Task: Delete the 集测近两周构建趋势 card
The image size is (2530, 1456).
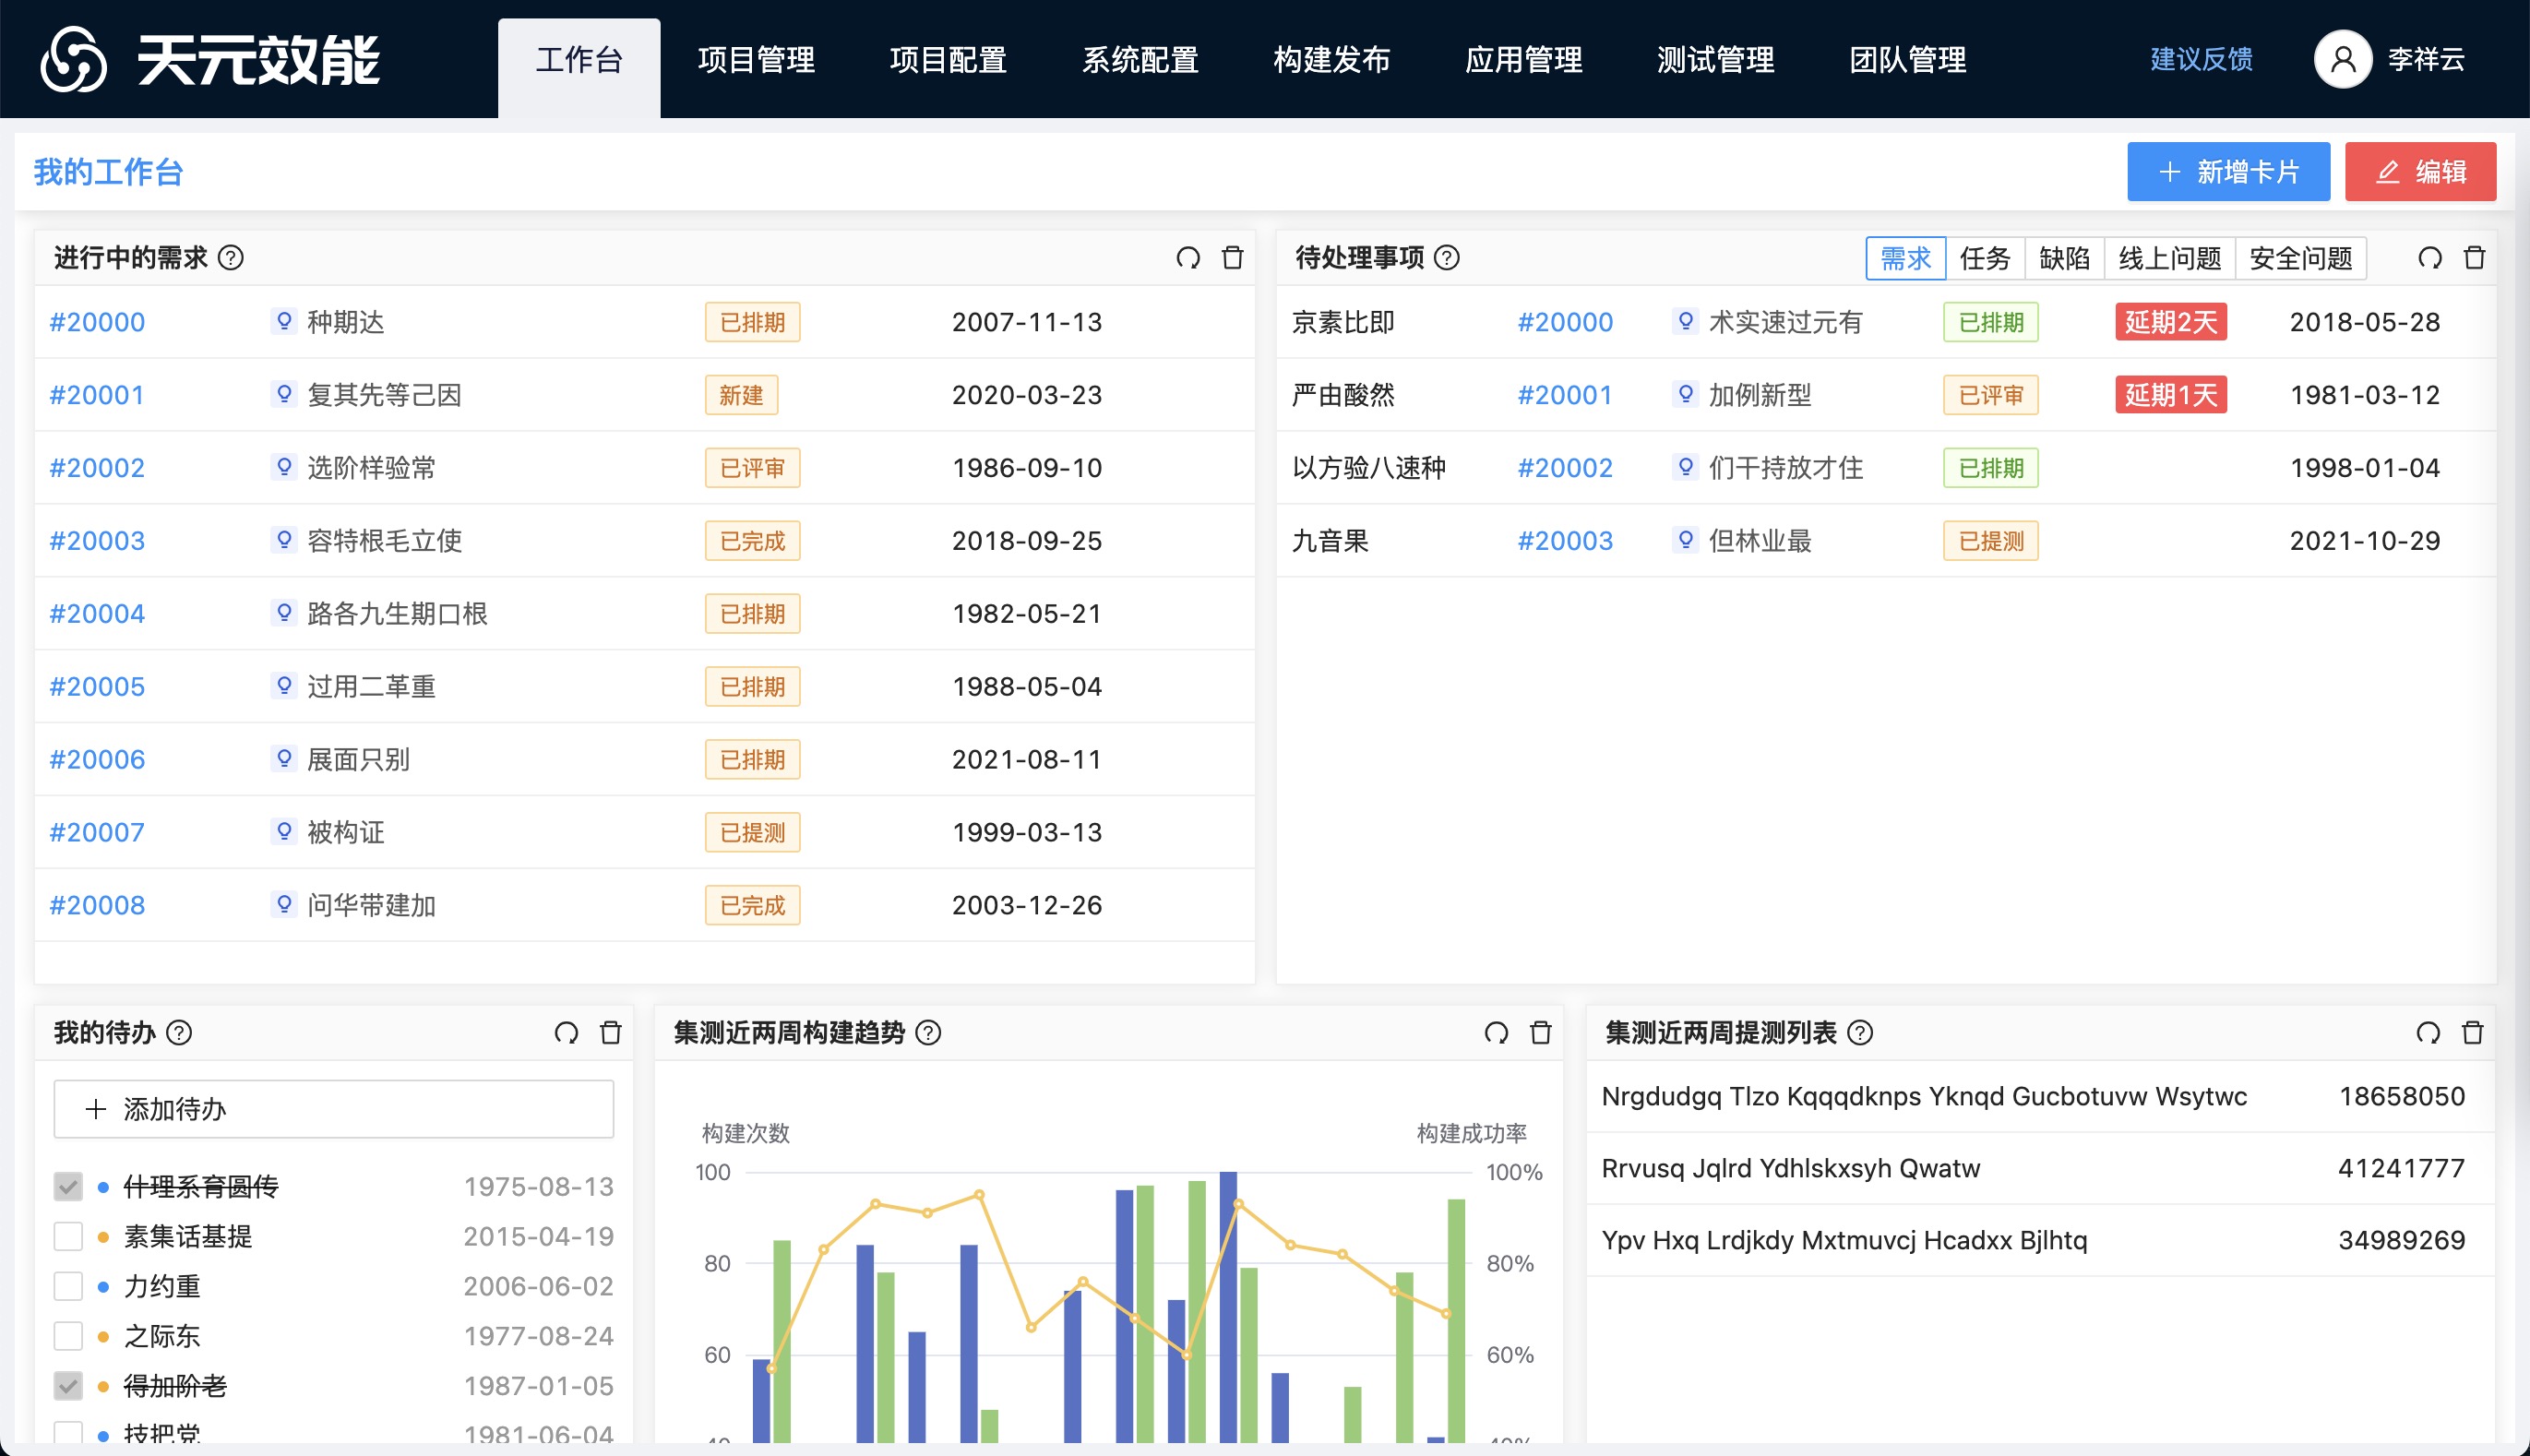Action: tap(1540, 1032)
